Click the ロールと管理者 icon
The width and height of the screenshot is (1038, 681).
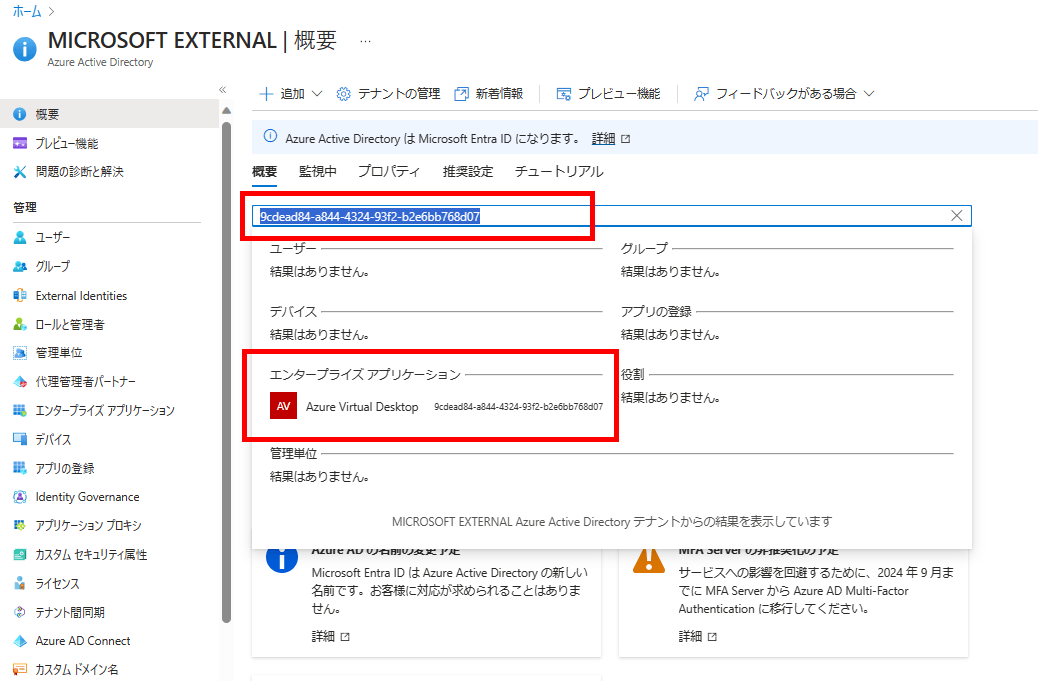[x=20, y=324]
